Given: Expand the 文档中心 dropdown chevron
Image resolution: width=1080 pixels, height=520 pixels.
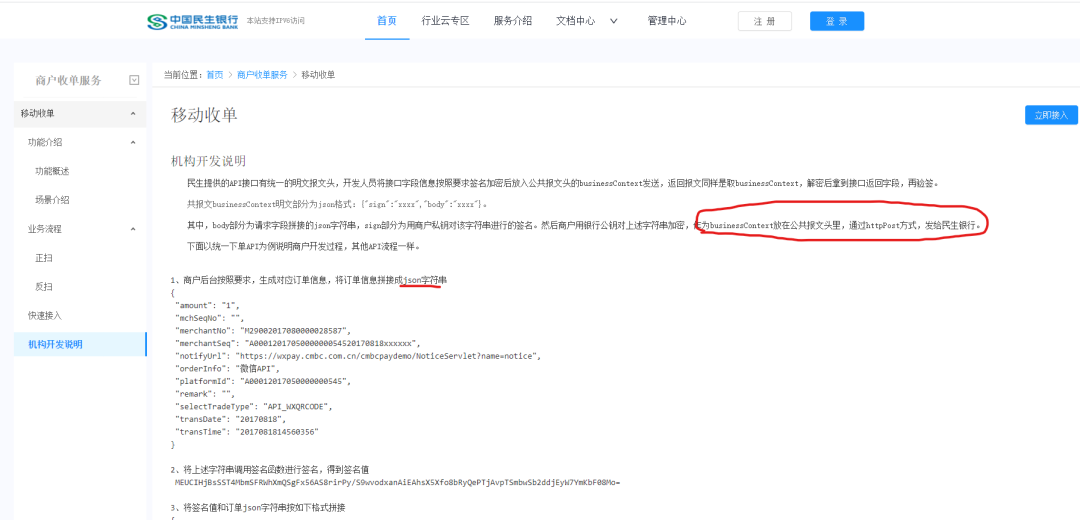Looking at the screenshot, I should click(614, 21).
